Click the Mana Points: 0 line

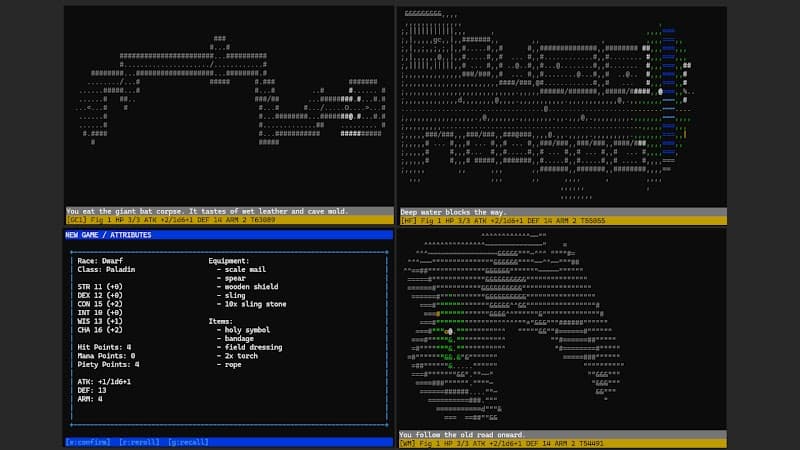coord(106,356)
